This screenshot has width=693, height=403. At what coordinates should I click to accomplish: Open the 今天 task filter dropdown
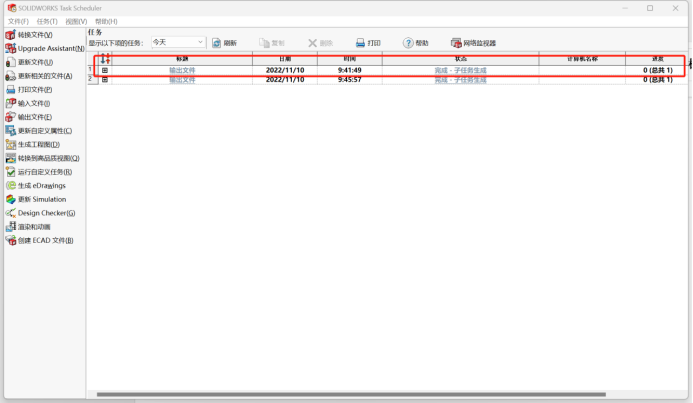coord(178,42)
